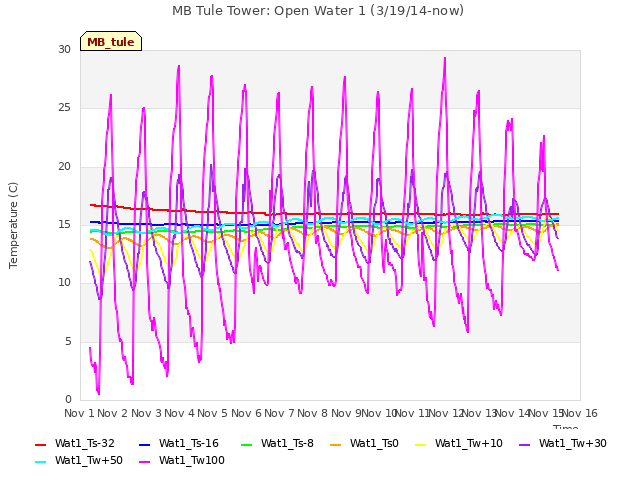Click the Nov 4 x-axis label
Viewport: 640px width, 480px height.
[179, 413]
